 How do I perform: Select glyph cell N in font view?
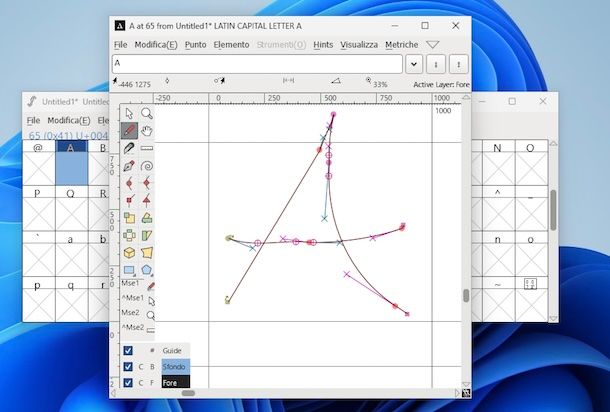tap(499, 163)
